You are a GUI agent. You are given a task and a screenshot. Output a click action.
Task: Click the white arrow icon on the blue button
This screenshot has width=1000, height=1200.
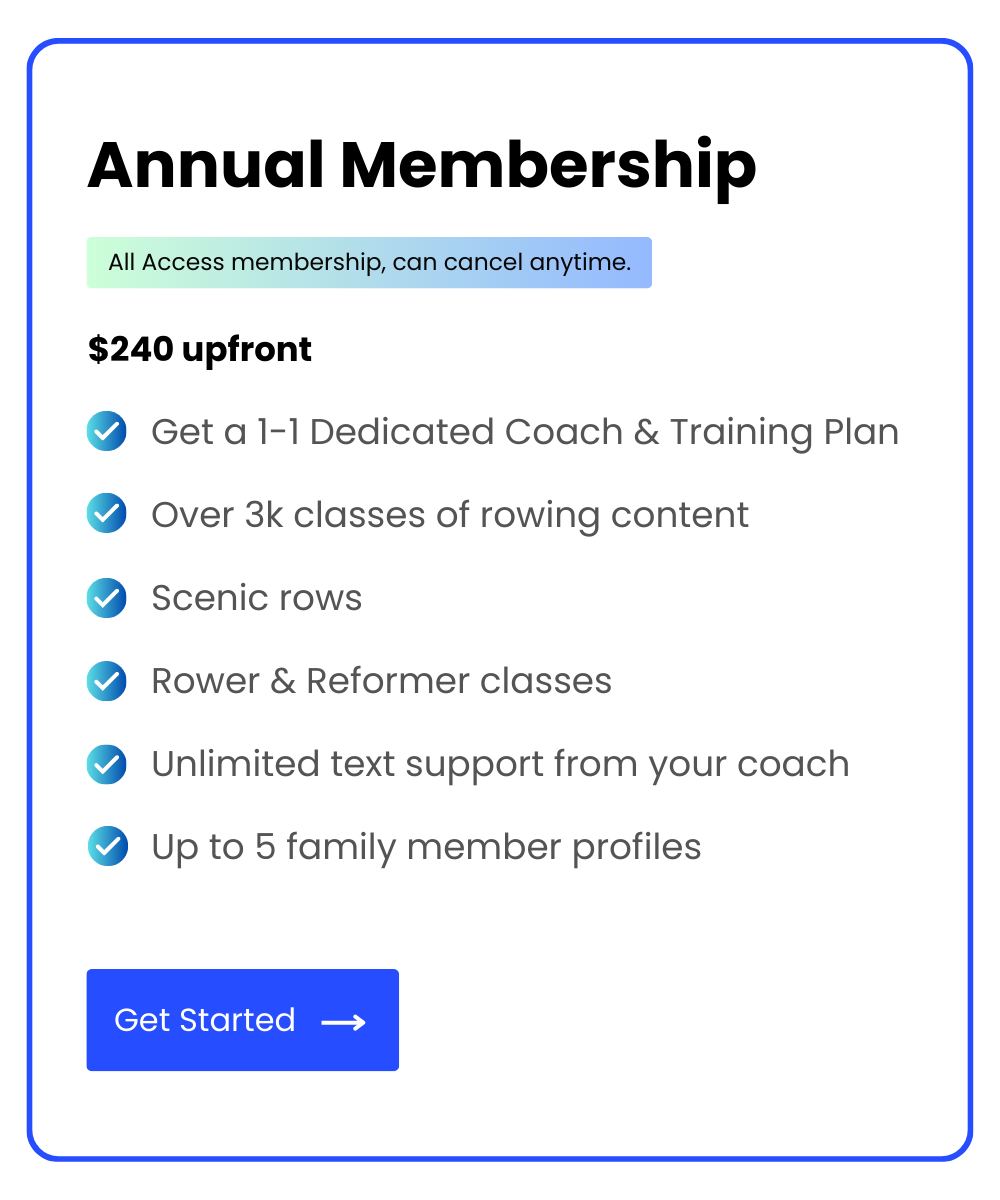(343, 1021)
